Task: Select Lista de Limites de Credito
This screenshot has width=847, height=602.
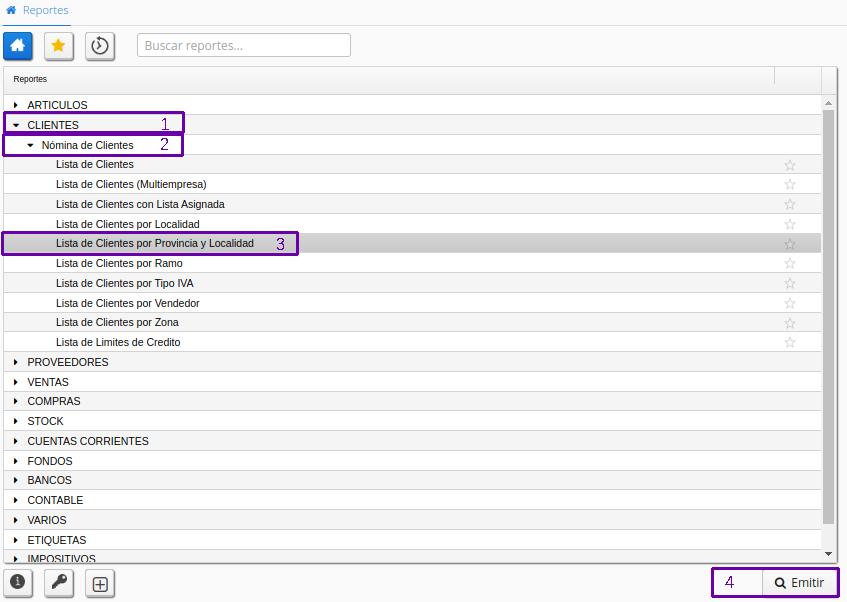Action: coord(412,342)
